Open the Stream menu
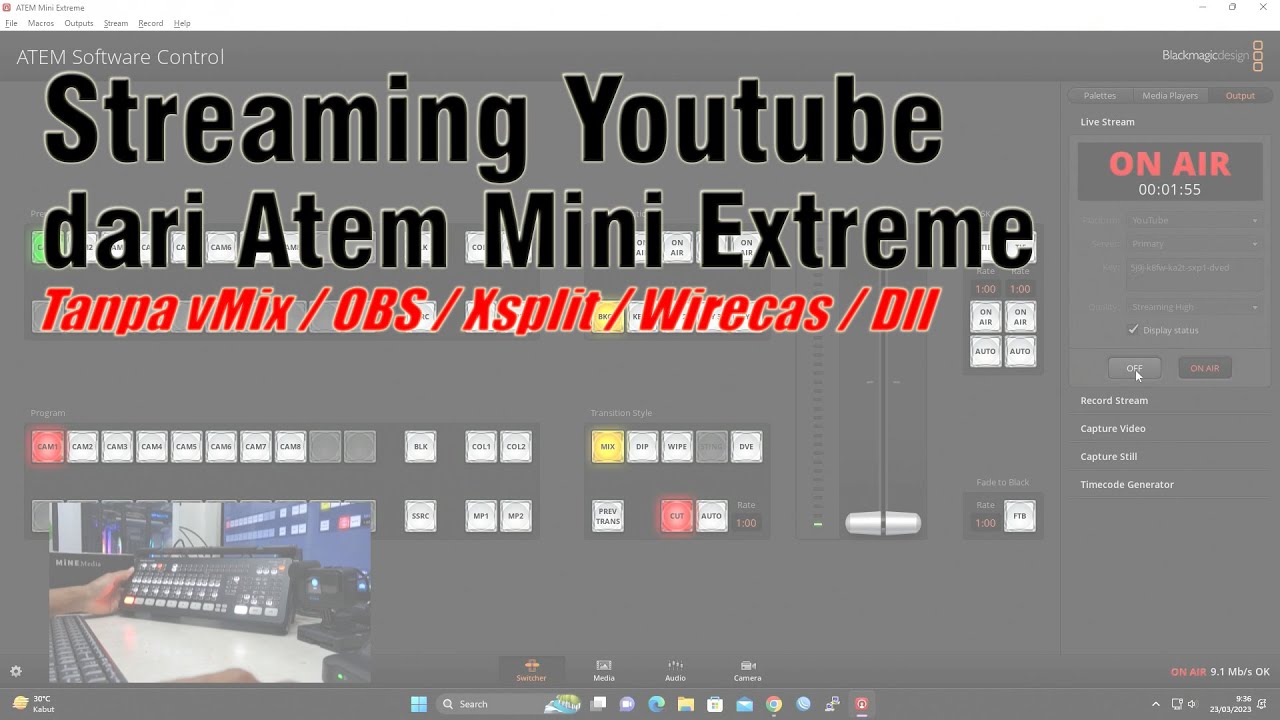This screenshot has height=720, width=1280. tap(116, 23)
